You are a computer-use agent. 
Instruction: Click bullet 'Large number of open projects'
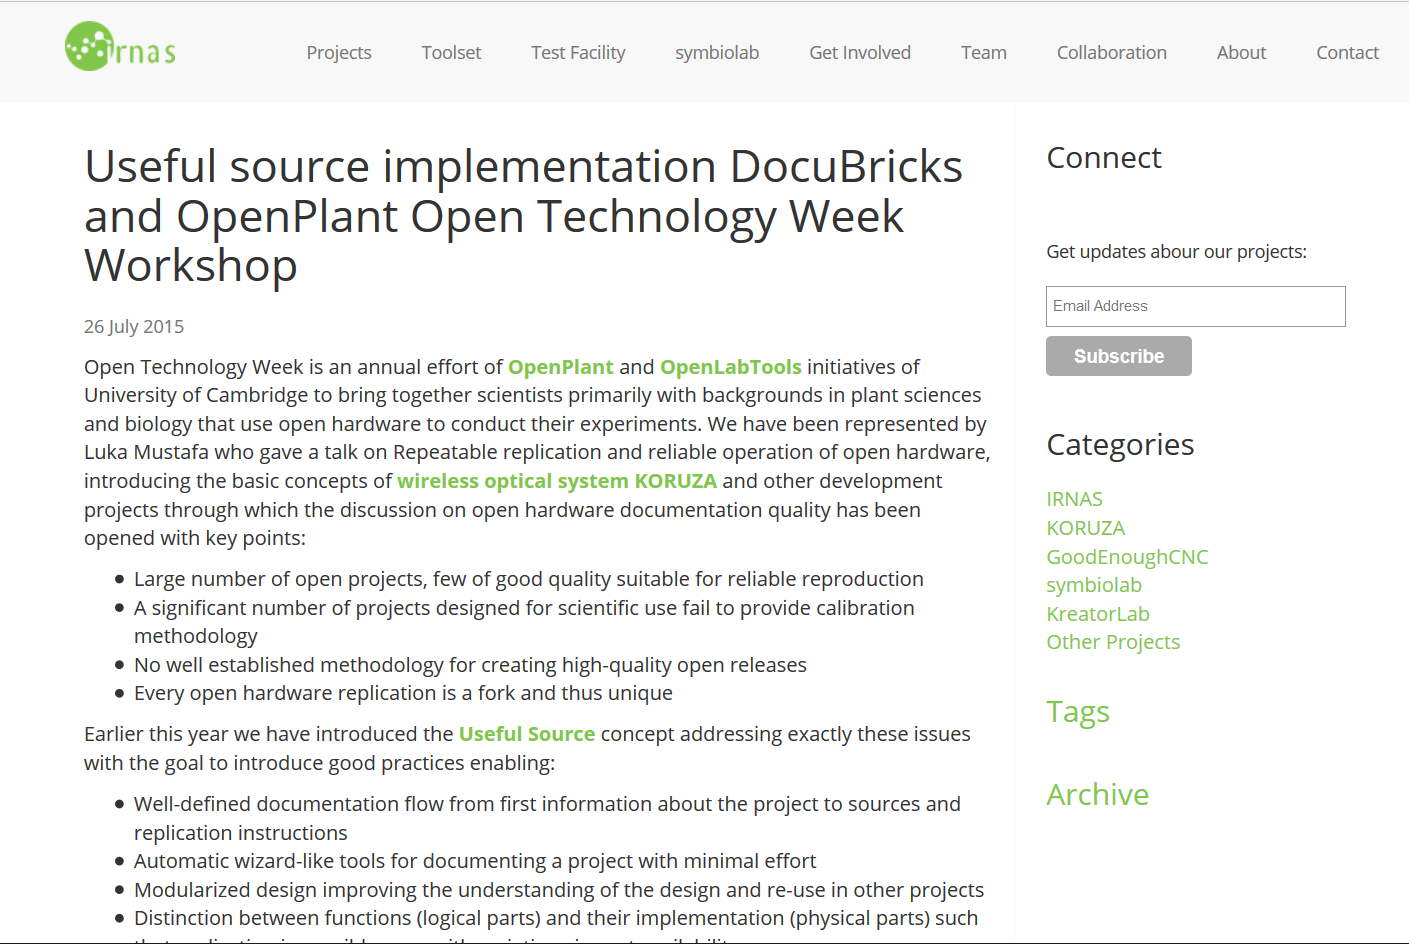pos(529,579)
